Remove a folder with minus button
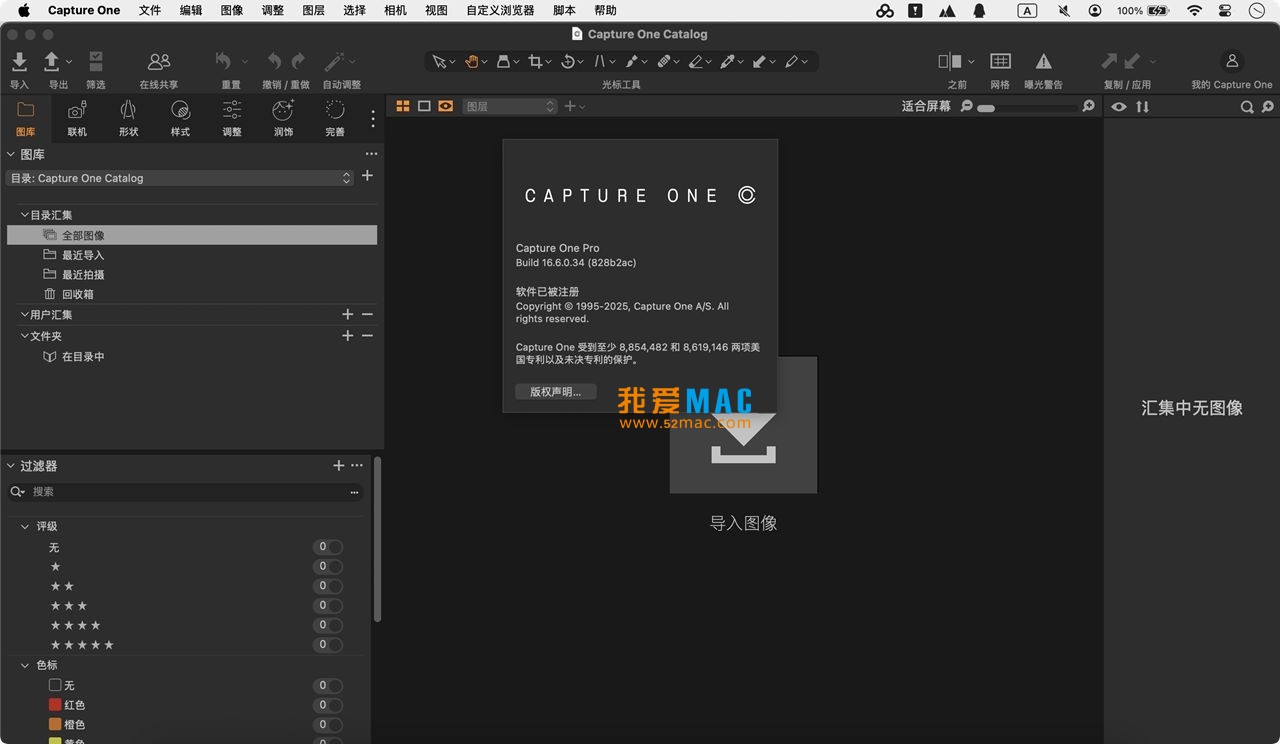The image size is (1280, 744). tap(367, 336)
